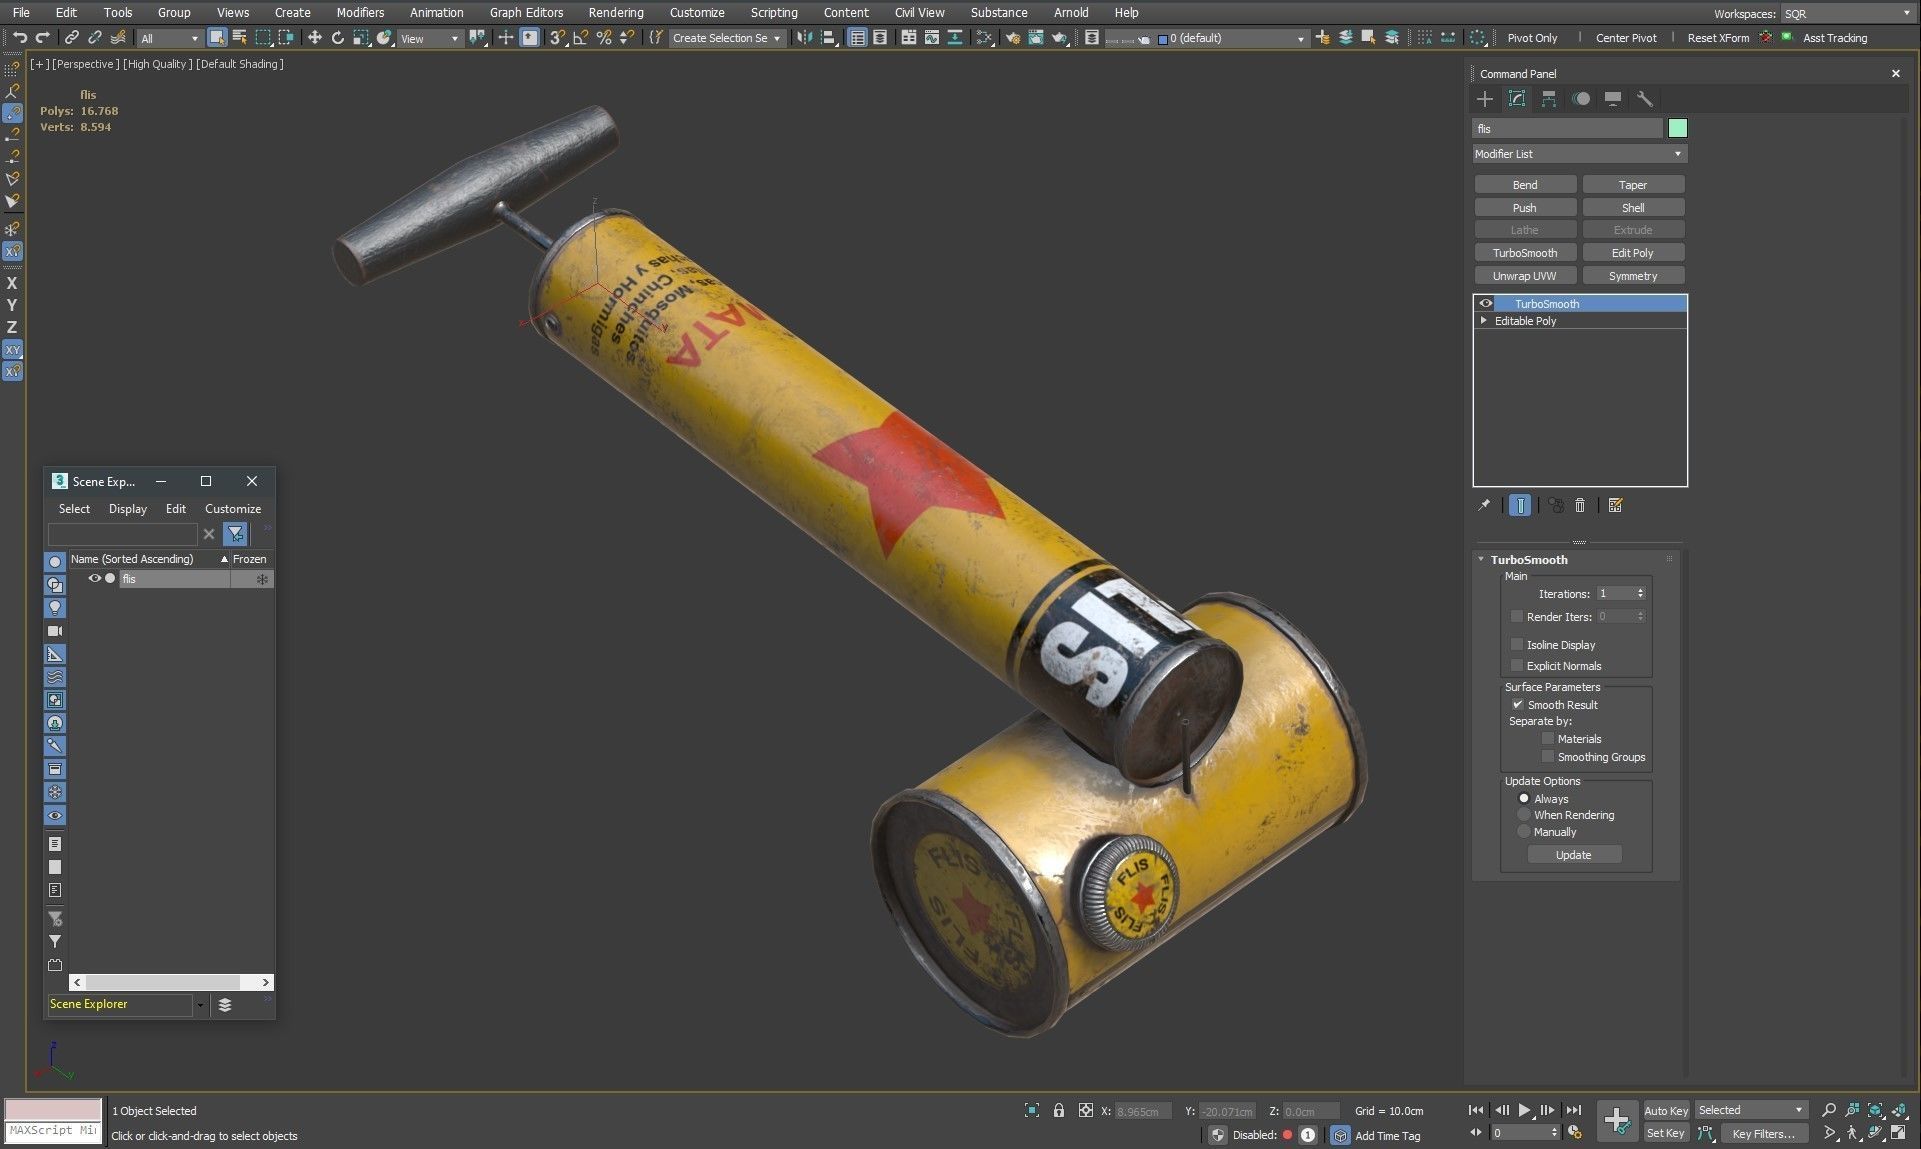Viewport: 1921px width, 1149px height.
Task: Open the Hierarchy tab in Command Panel
Action: click(x=1549, y=99)
